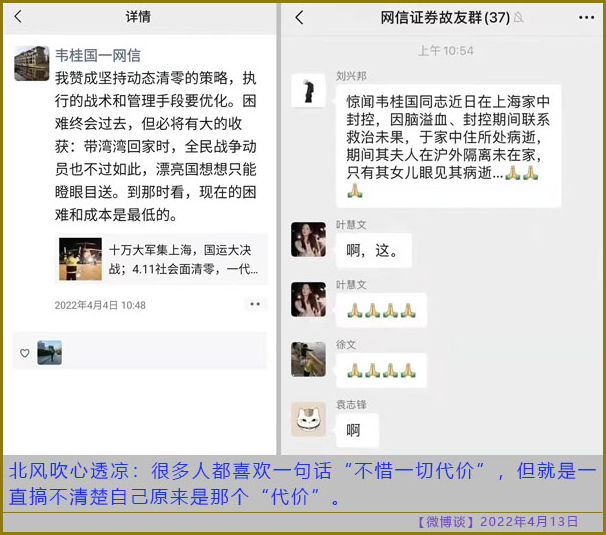Tap the shared article's thumbnail image
Screen dimensions: 606x535
click(x=80, y=259)
